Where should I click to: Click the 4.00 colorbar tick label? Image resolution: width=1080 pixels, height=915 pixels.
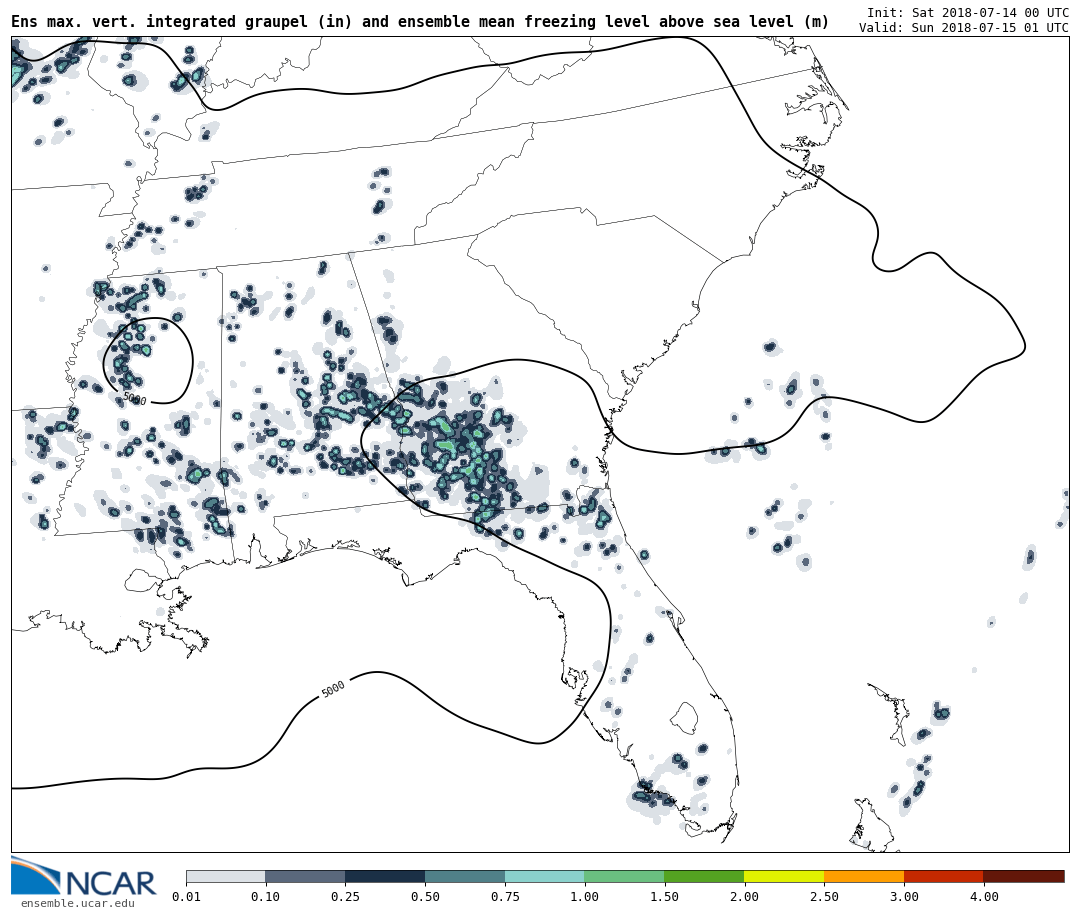click(984, 896)
